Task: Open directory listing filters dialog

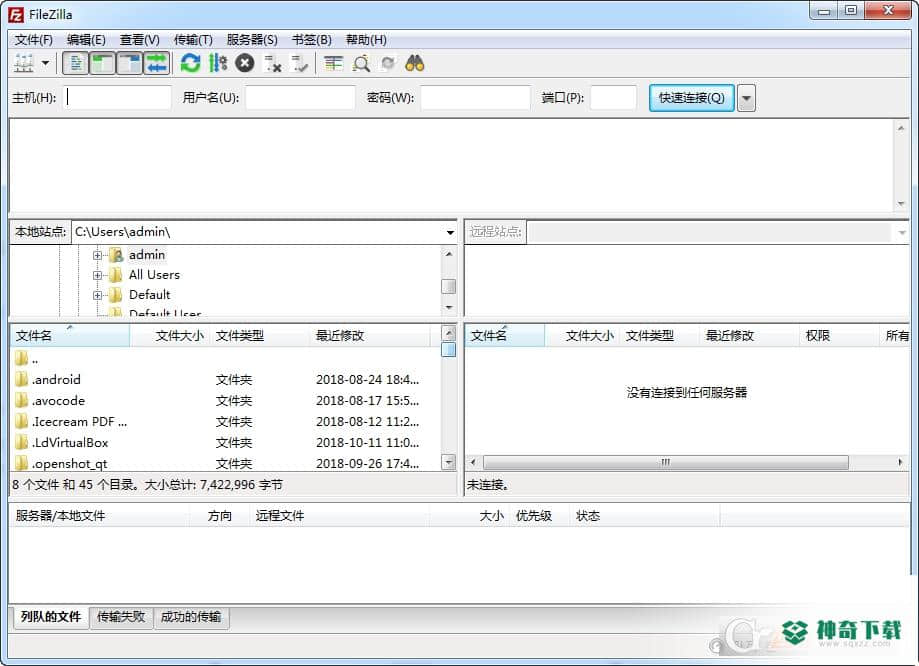Action: click(x=333, y=63)
